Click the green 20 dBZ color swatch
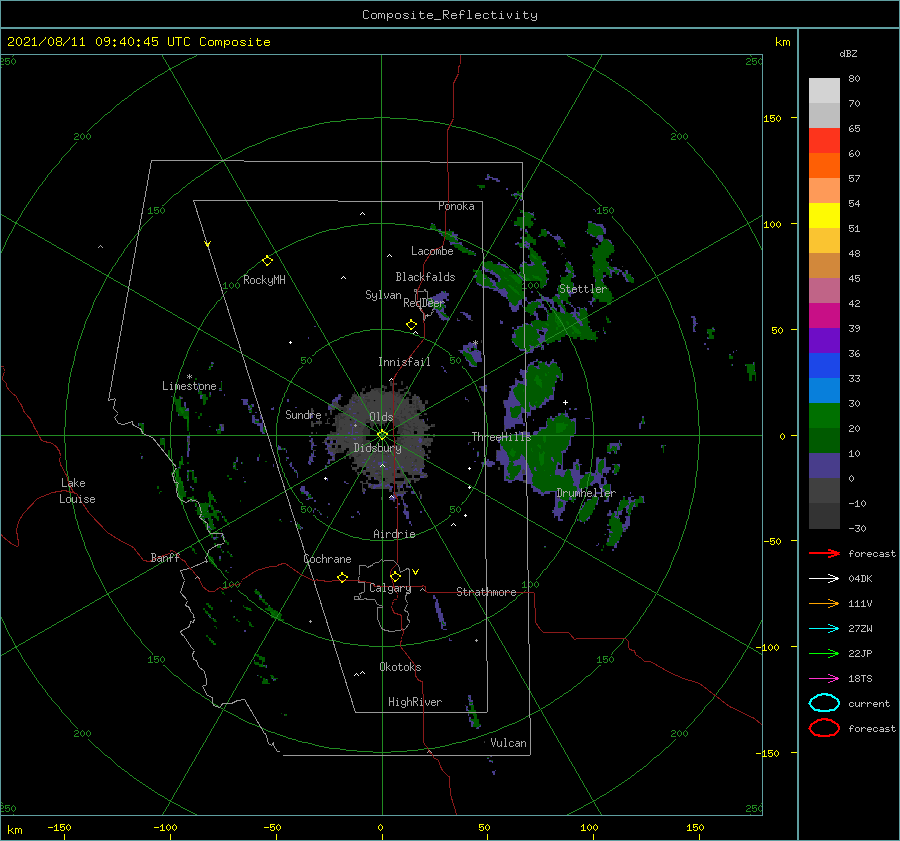This screenshot has width=900, height=841. coord(824,416)
